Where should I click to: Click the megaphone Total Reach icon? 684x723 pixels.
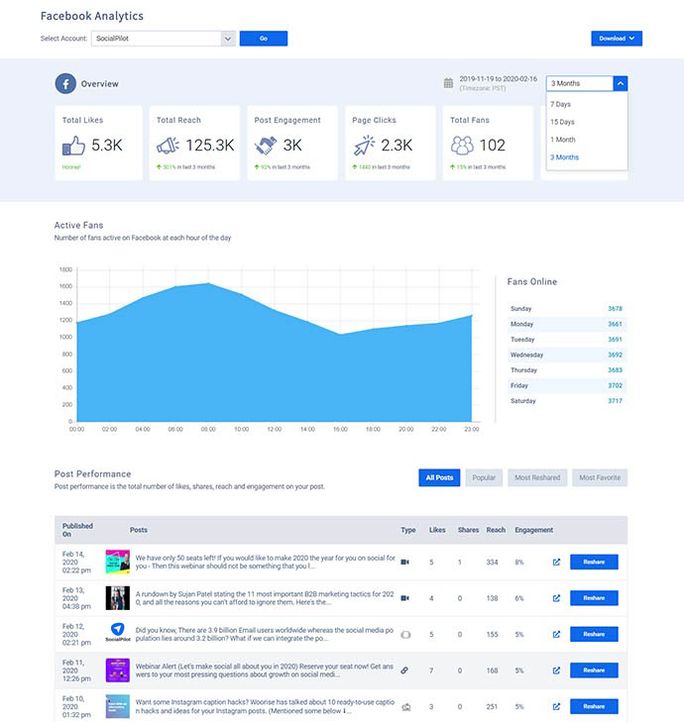[168, 145]
